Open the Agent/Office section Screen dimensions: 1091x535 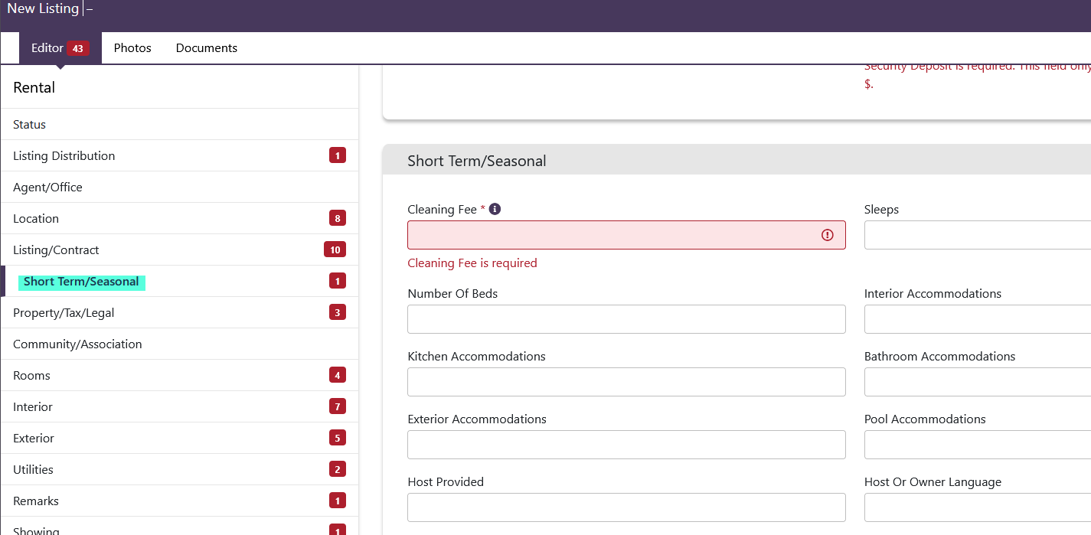(x=48, y=187)
